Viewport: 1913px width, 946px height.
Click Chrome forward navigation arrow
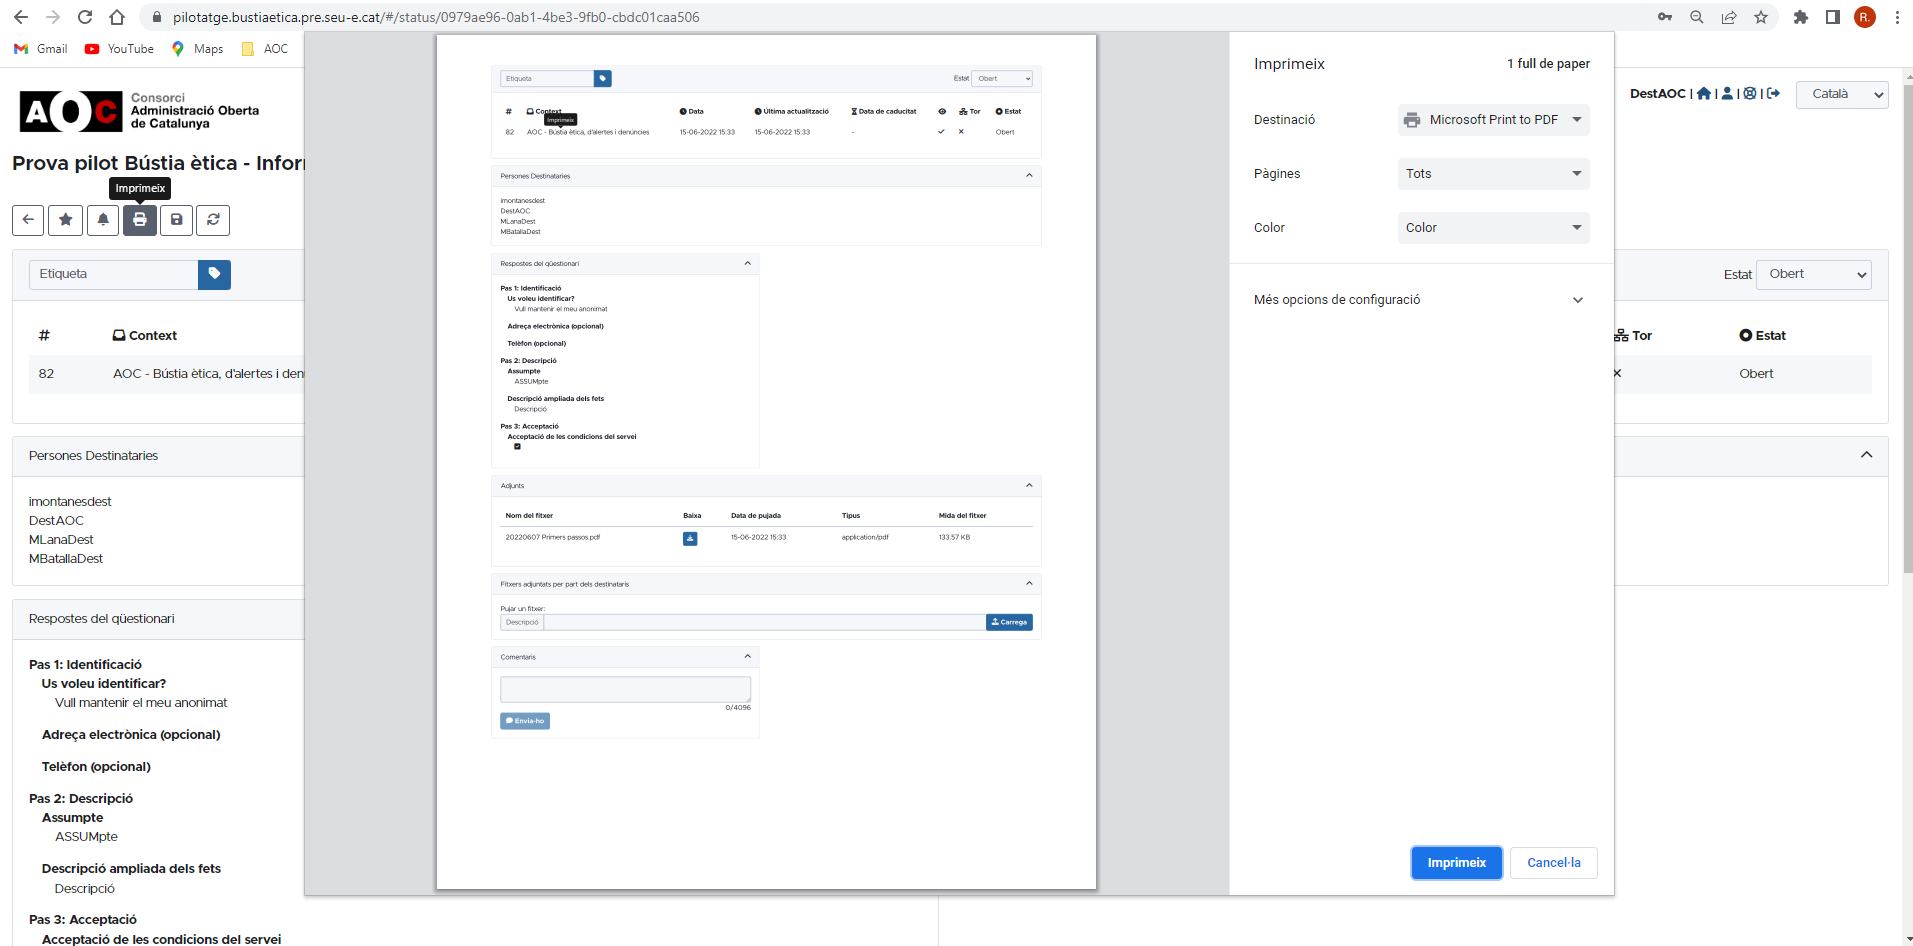tap(53, 17)
